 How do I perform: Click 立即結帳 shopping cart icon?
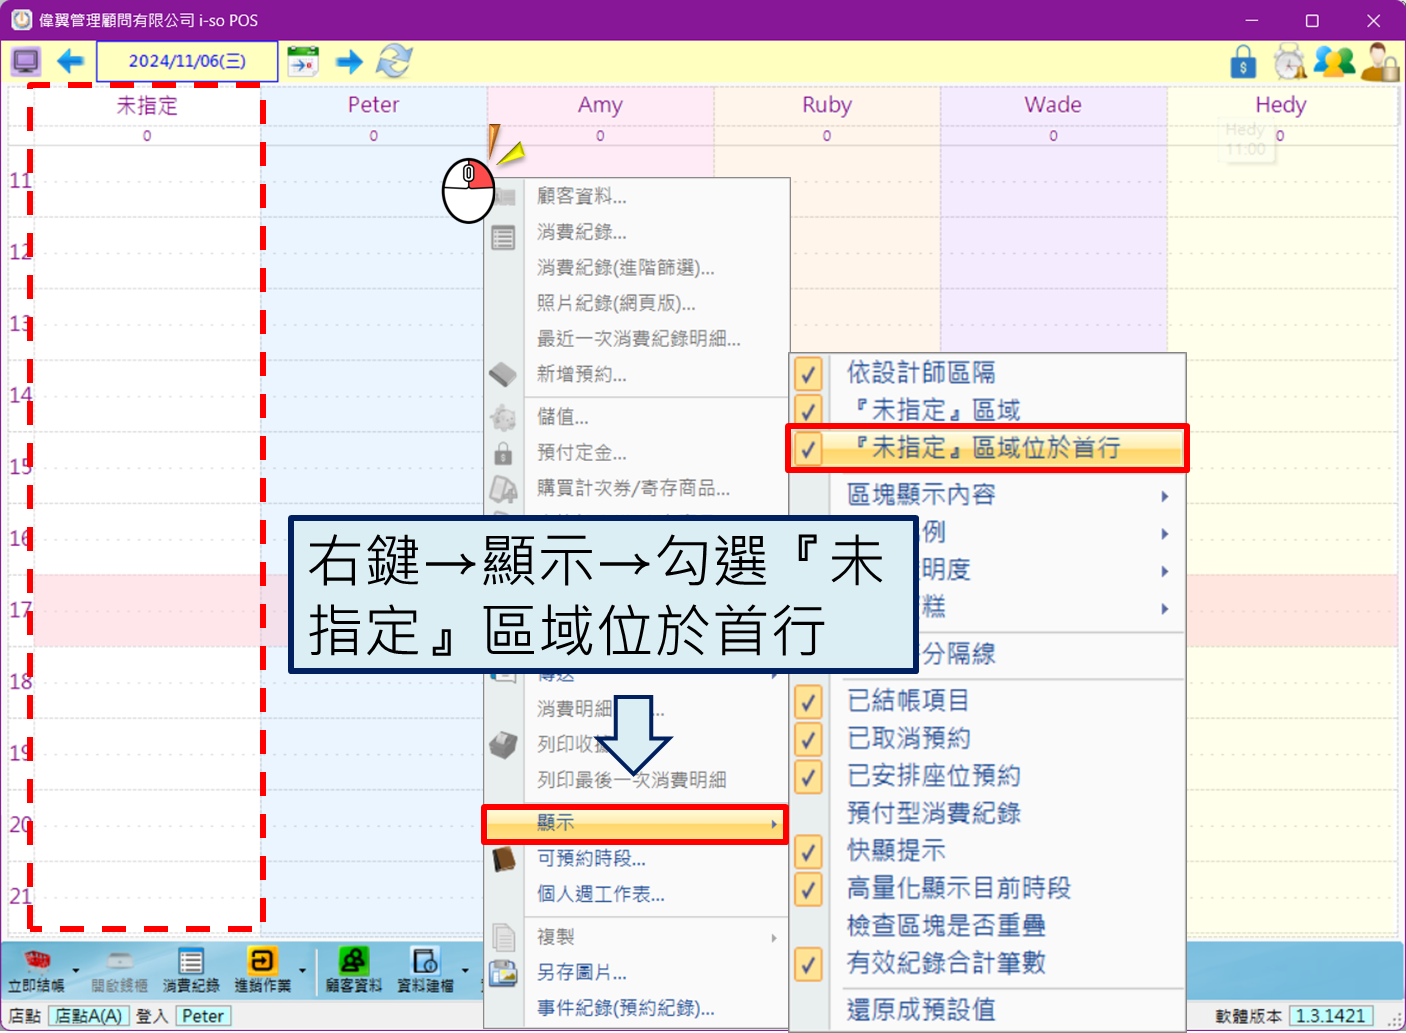coord(37,970)
